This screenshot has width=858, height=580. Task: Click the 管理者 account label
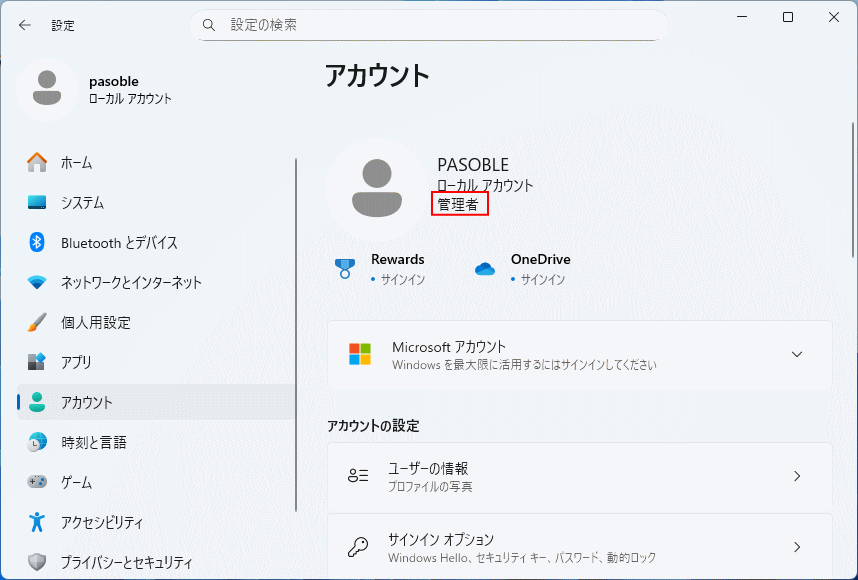[x=459, y=206]
